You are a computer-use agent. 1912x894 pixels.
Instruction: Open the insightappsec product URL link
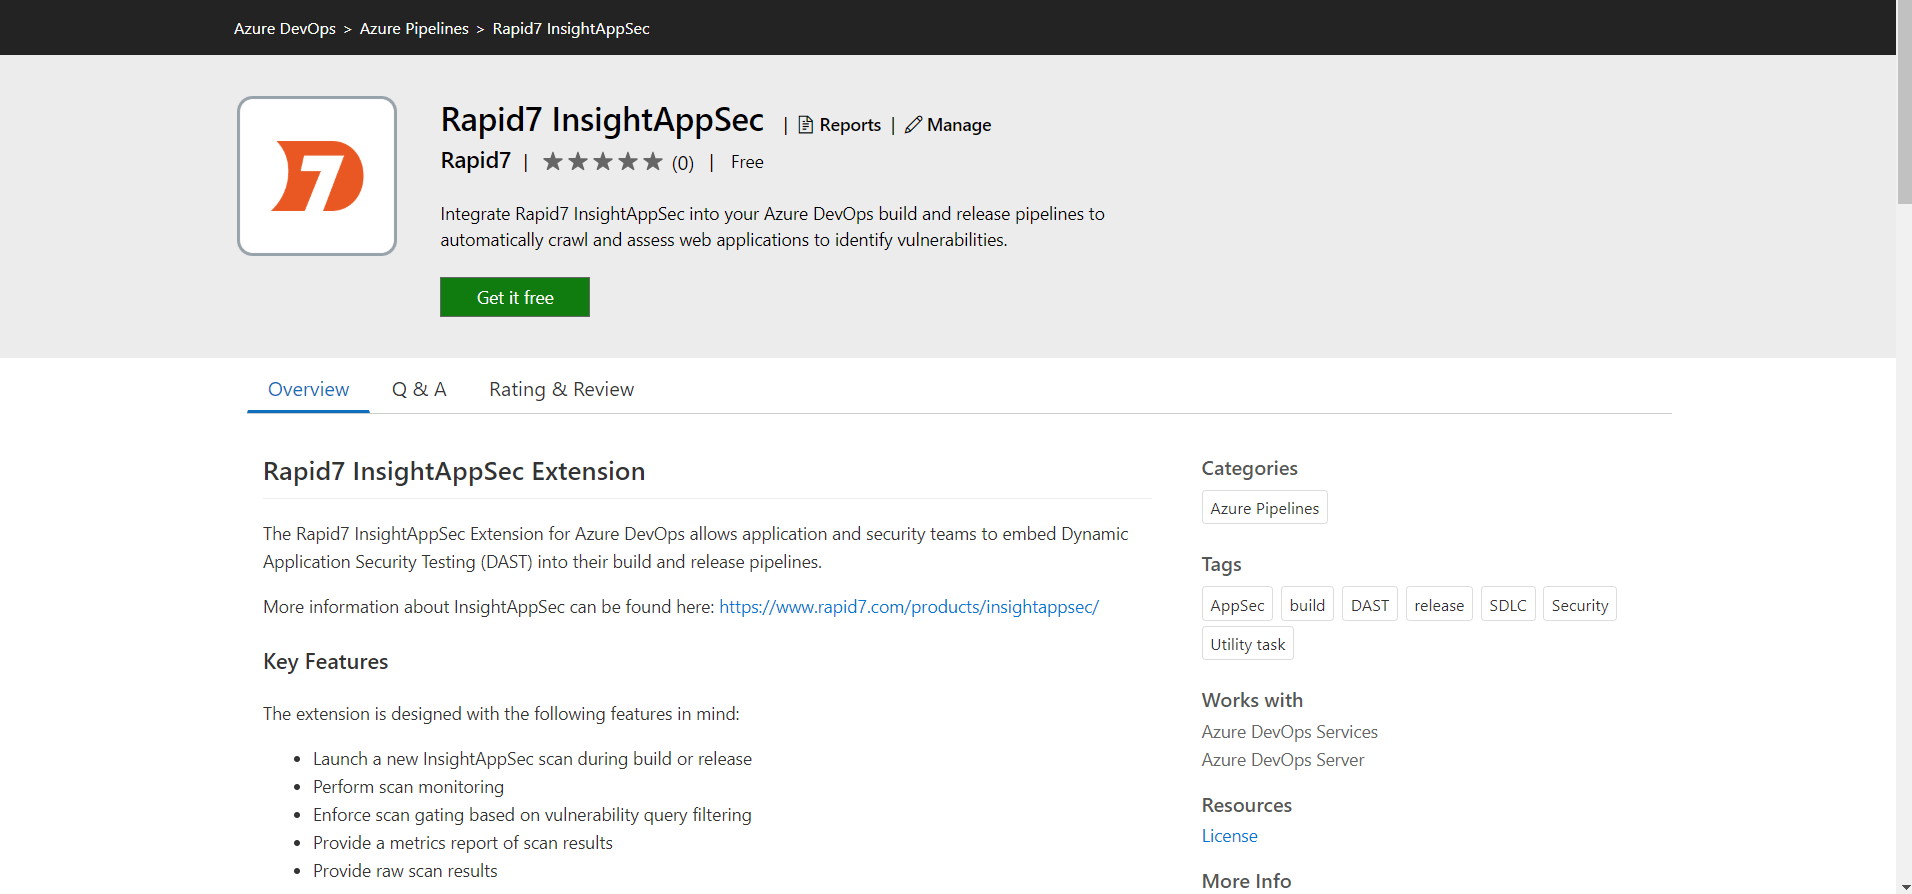pos(908,607)
